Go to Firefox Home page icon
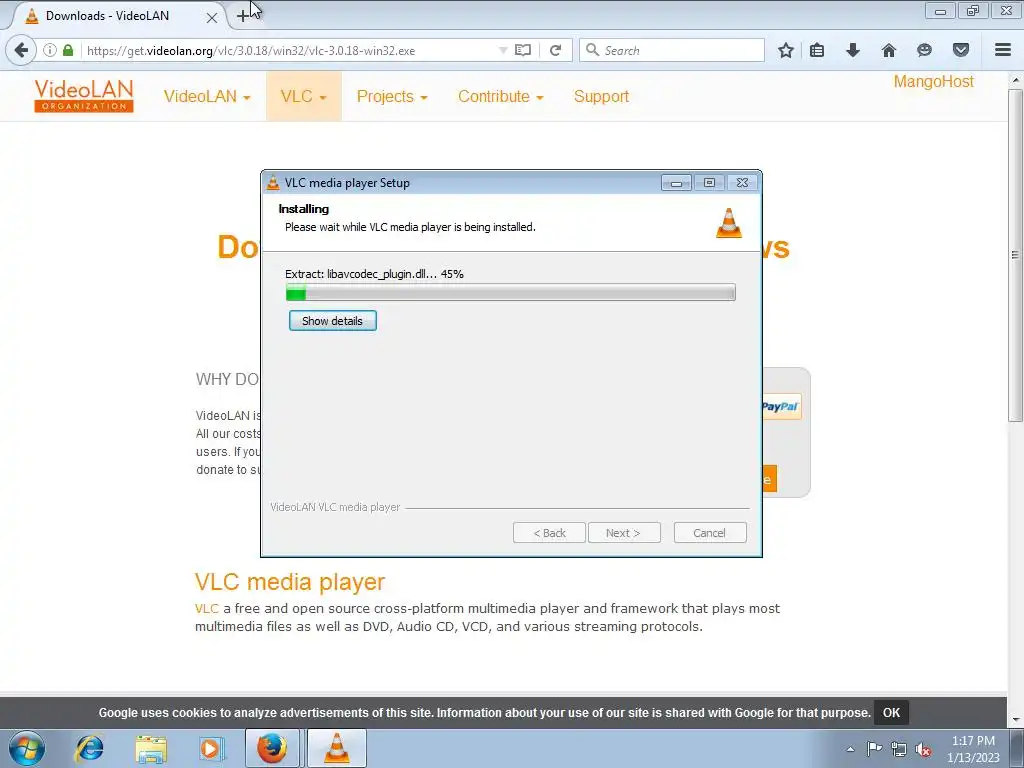This screenshot has height=768, width=1024. point(888,50)
